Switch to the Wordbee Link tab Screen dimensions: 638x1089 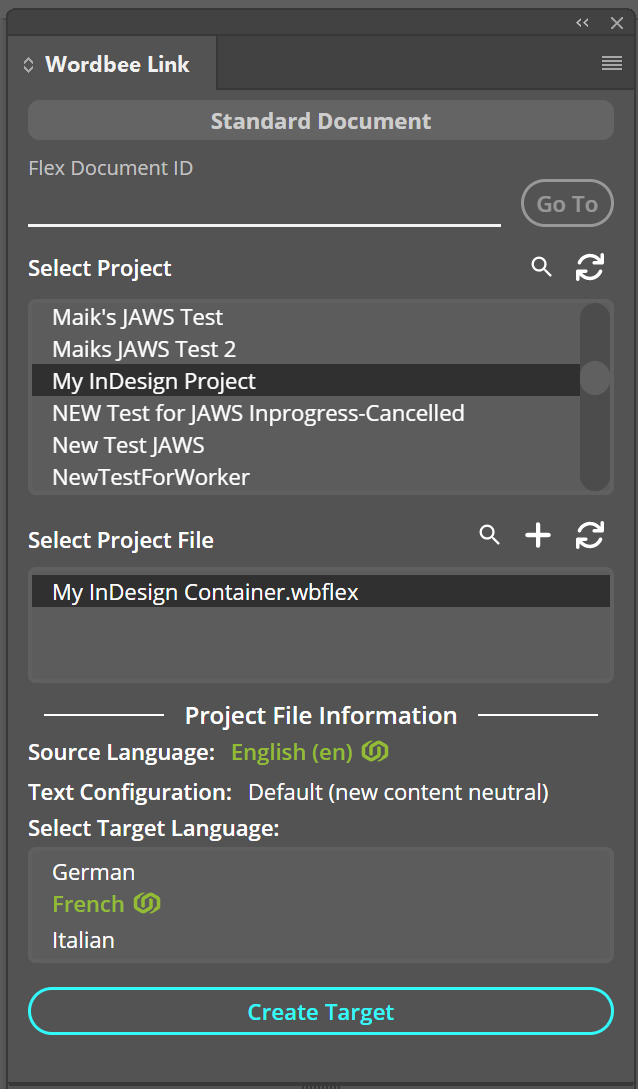point(117,65)
